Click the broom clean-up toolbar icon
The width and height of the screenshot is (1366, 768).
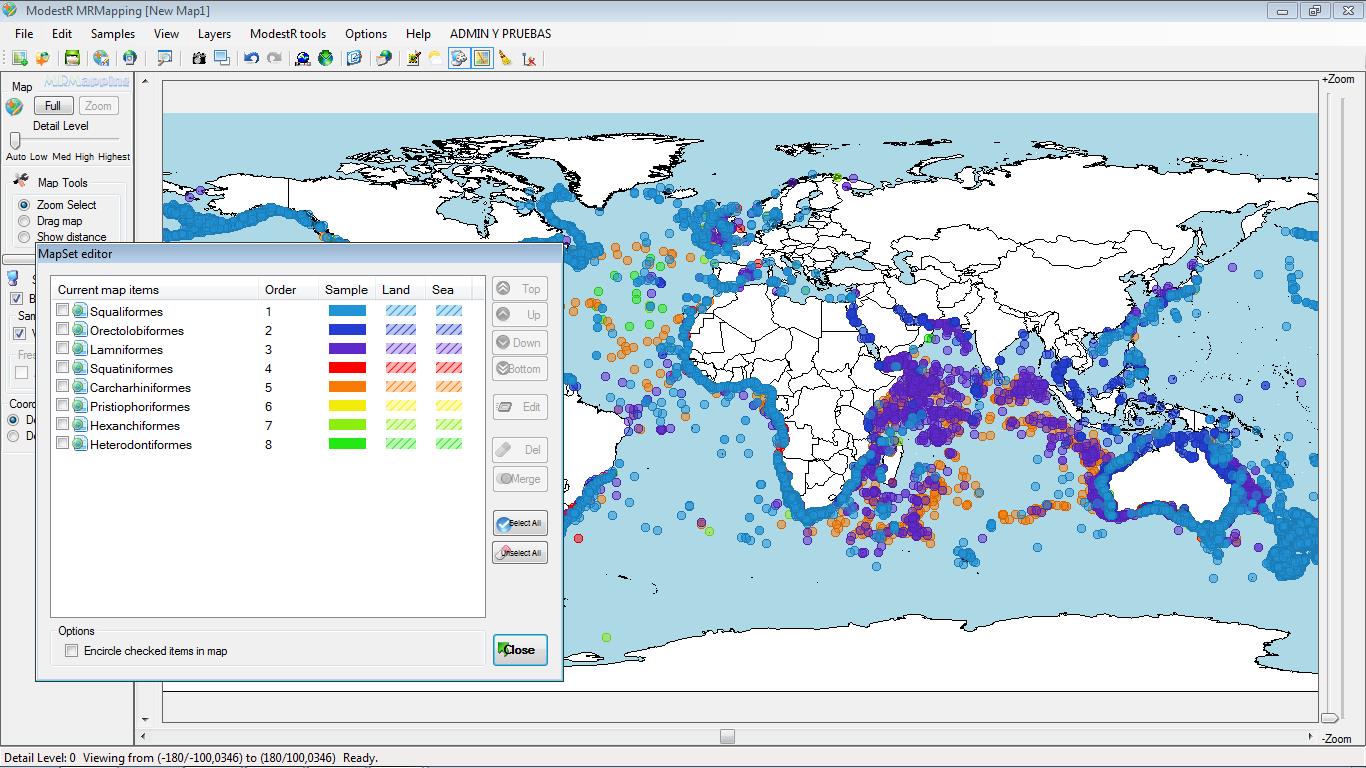coord(505,59)
